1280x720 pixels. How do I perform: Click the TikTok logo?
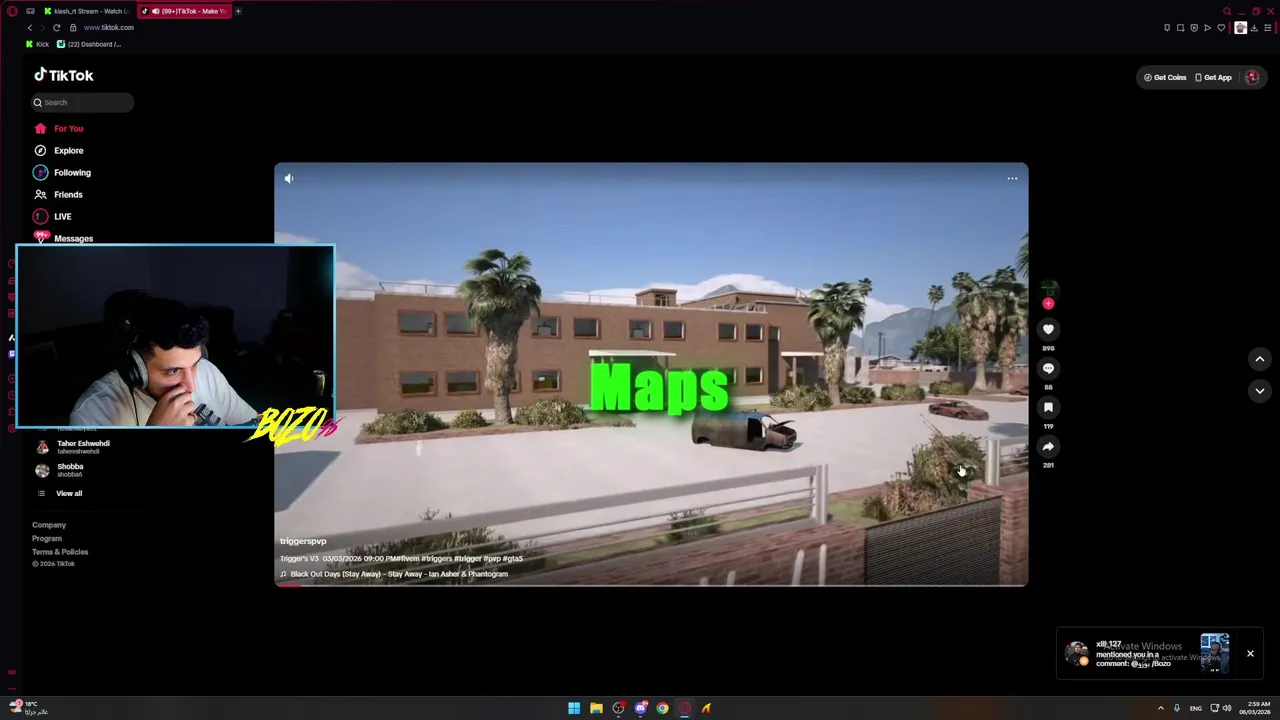(64, 75)
